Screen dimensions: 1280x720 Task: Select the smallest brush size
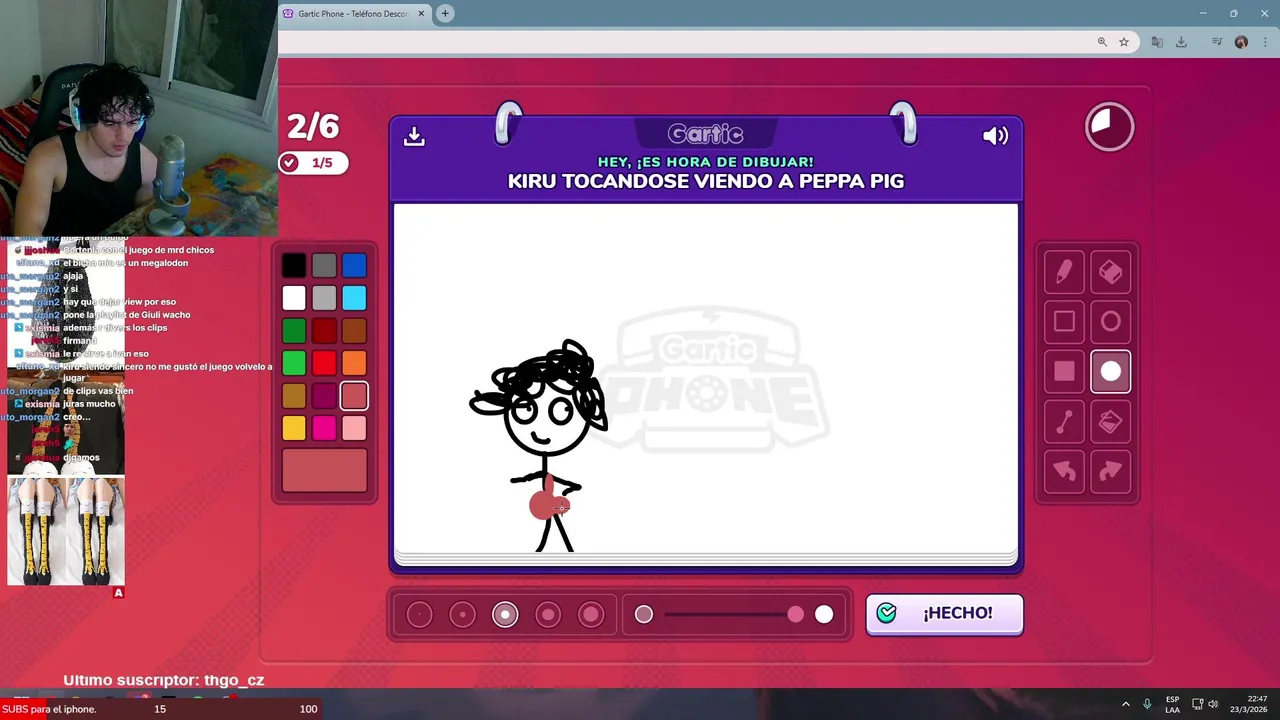click(x=420, y=614)
